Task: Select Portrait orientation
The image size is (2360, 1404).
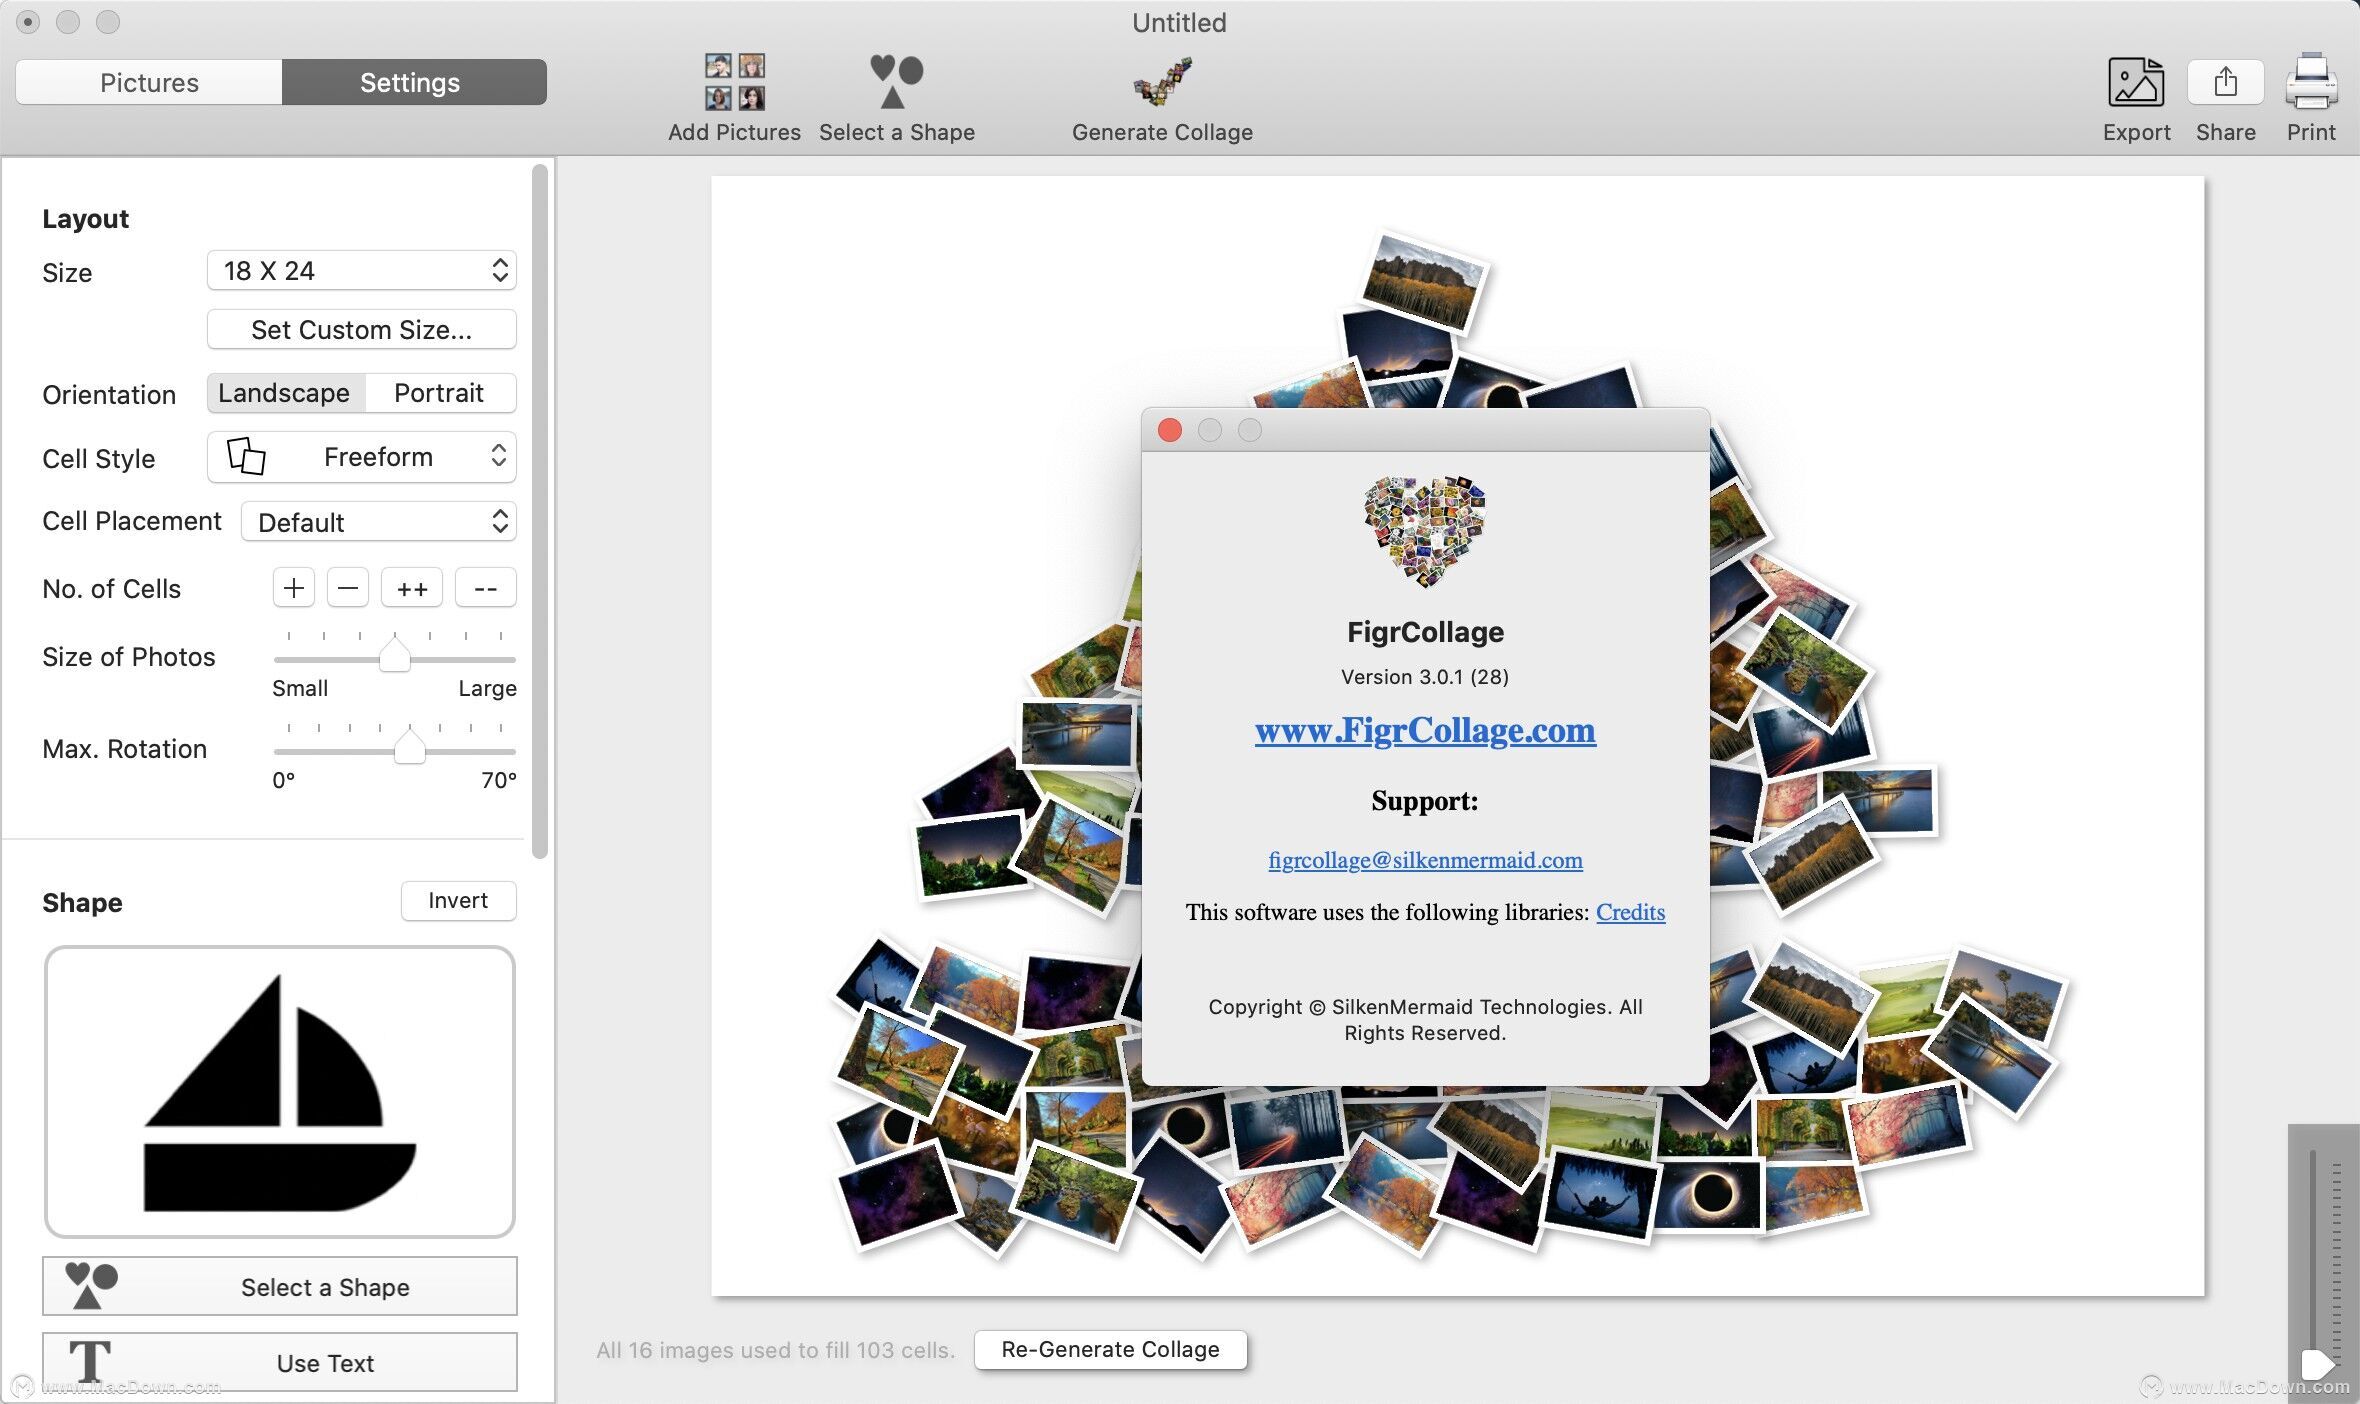Action: (440, 393)
